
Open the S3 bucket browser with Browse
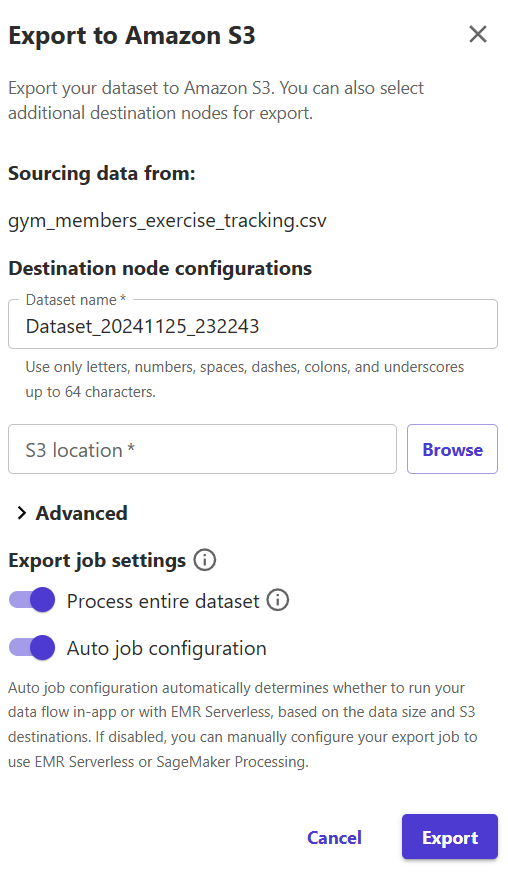[452, 449]
